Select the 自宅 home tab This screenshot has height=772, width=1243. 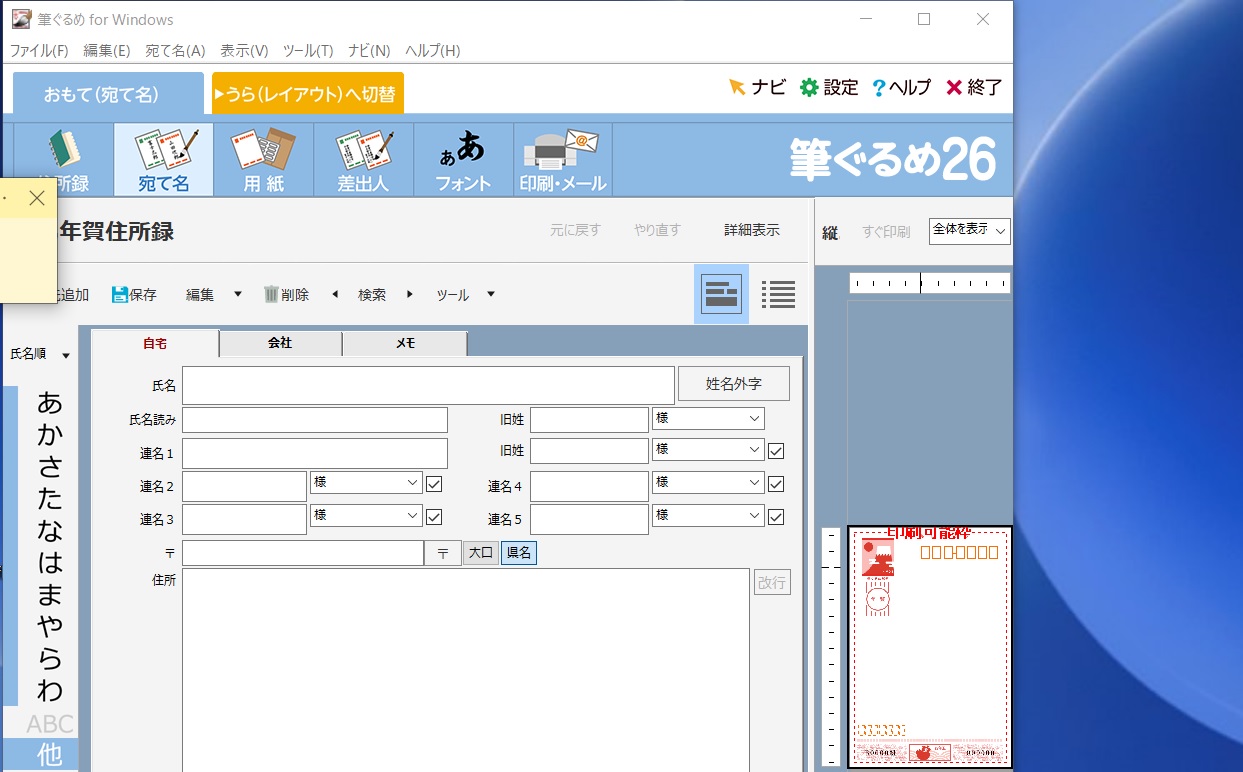[x=155, y=343]
